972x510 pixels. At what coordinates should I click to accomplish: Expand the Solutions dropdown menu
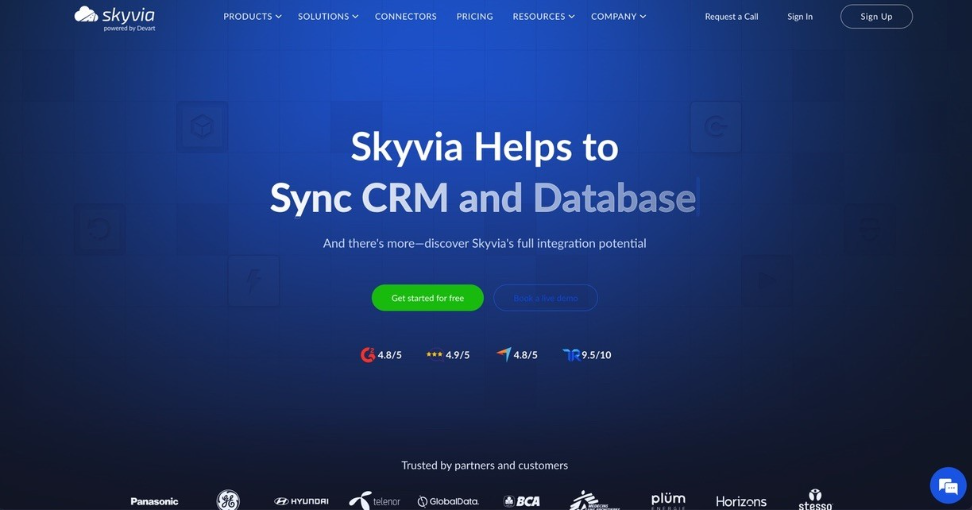click(x=328, y=17)
